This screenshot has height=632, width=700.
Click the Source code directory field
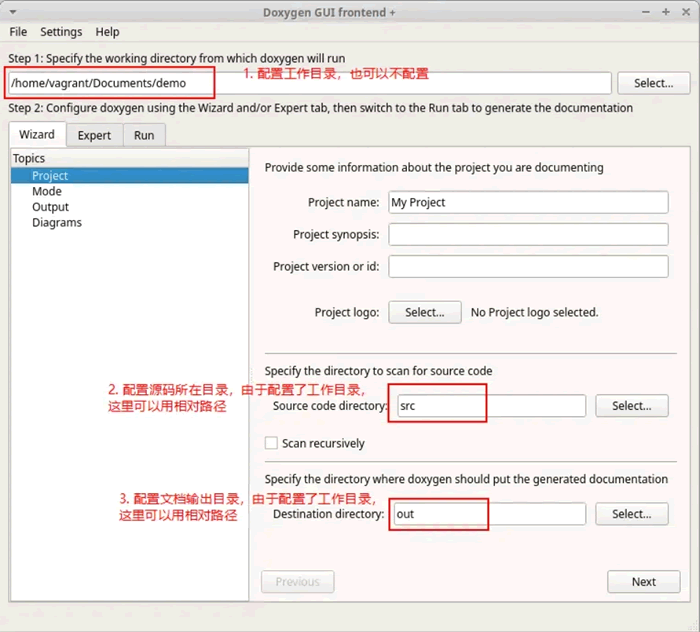pos(491,406)
